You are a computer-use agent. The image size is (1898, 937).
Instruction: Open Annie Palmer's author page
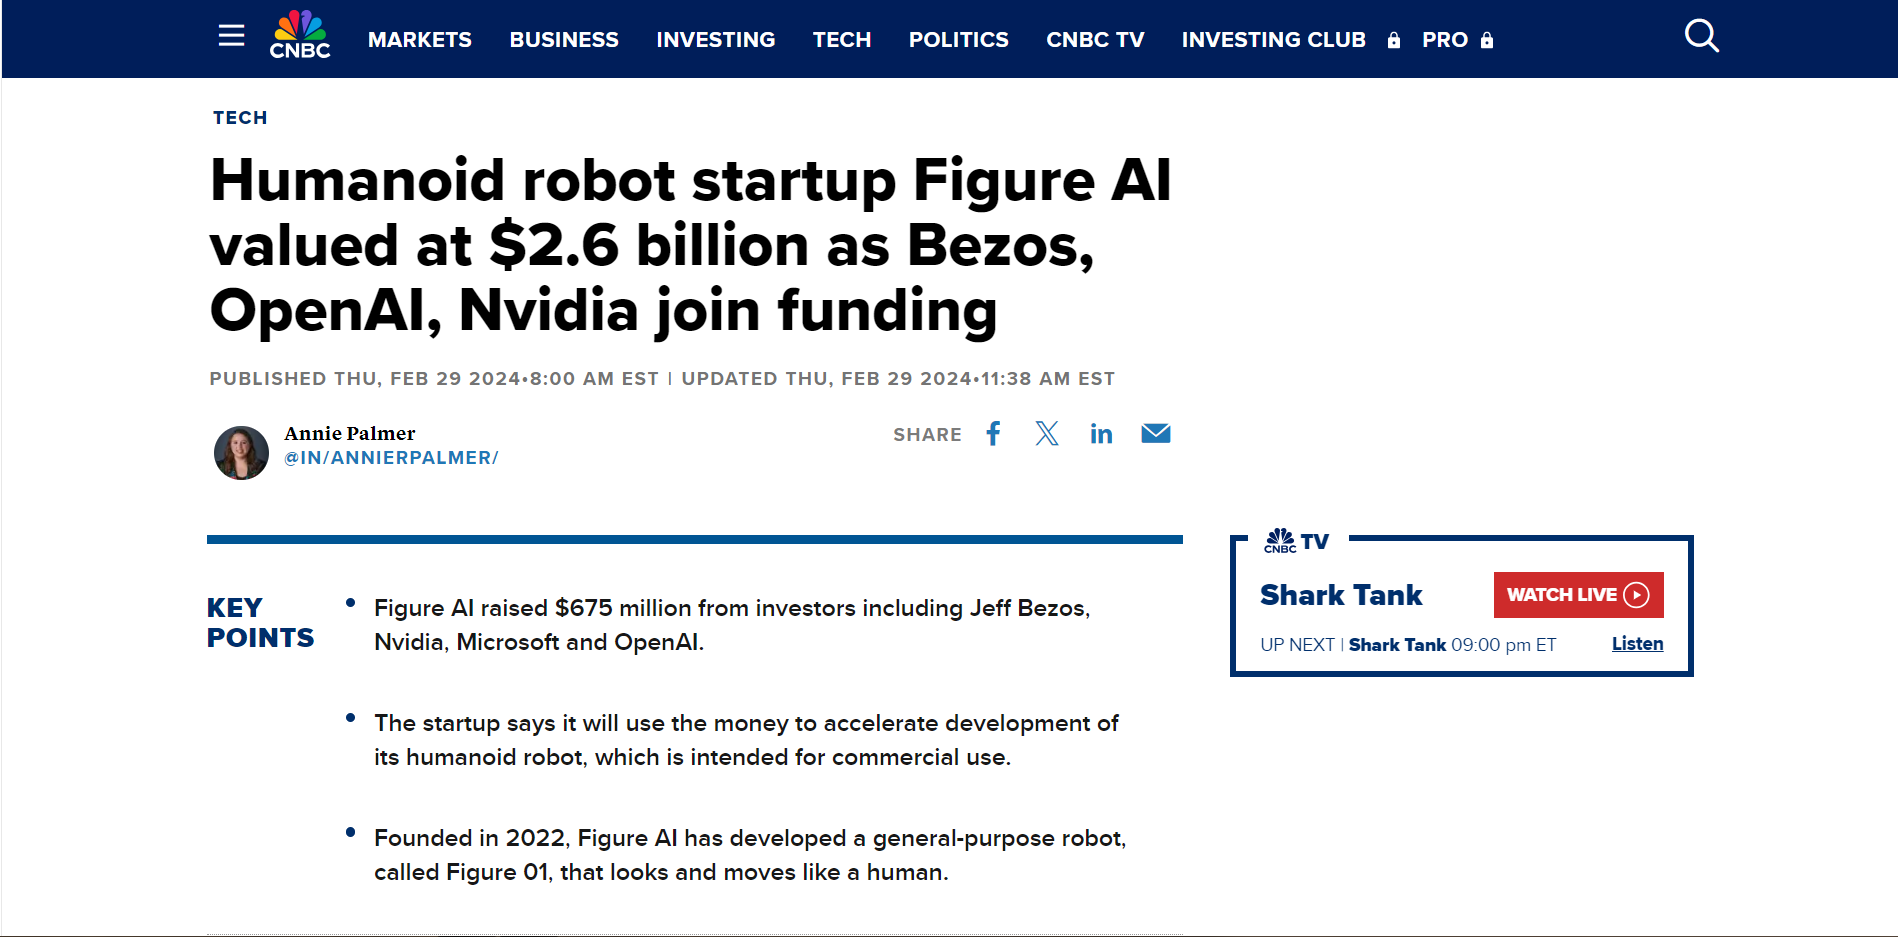pos(350,433)
